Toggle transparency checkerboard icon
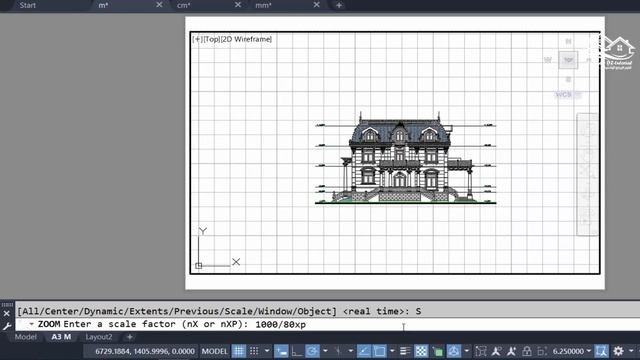 tap(421, 351)
